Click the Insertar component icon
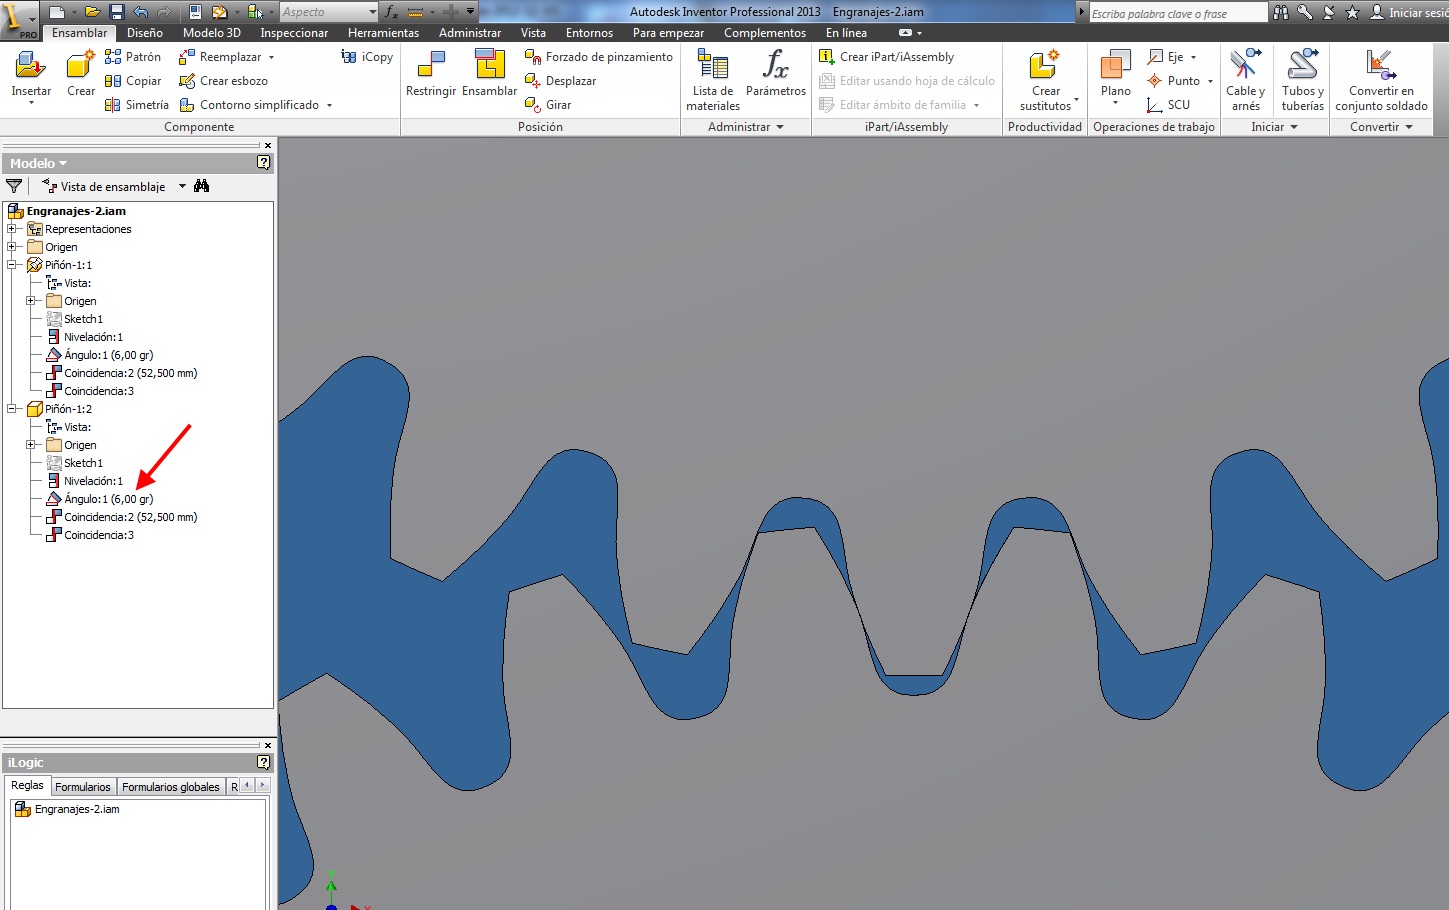This screenshot has width=1449, height=910. coord(30,66)
